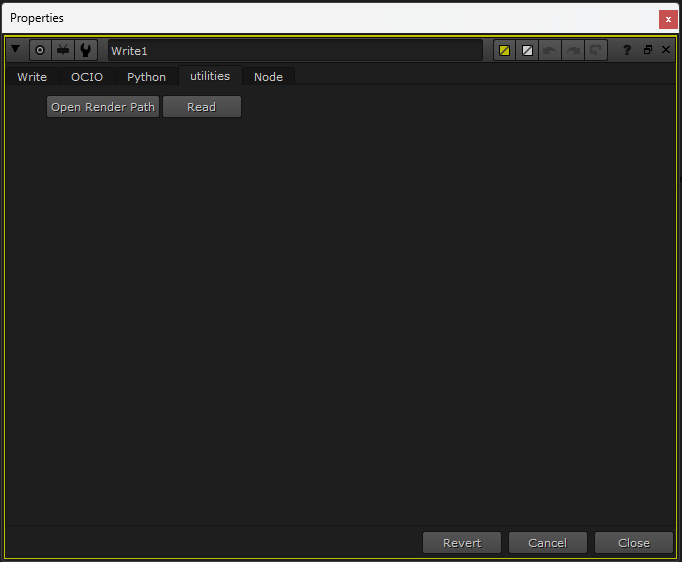Click the undo arrow icon
The height and width of the screenshot is (562, 682).
tap(550, 50)
